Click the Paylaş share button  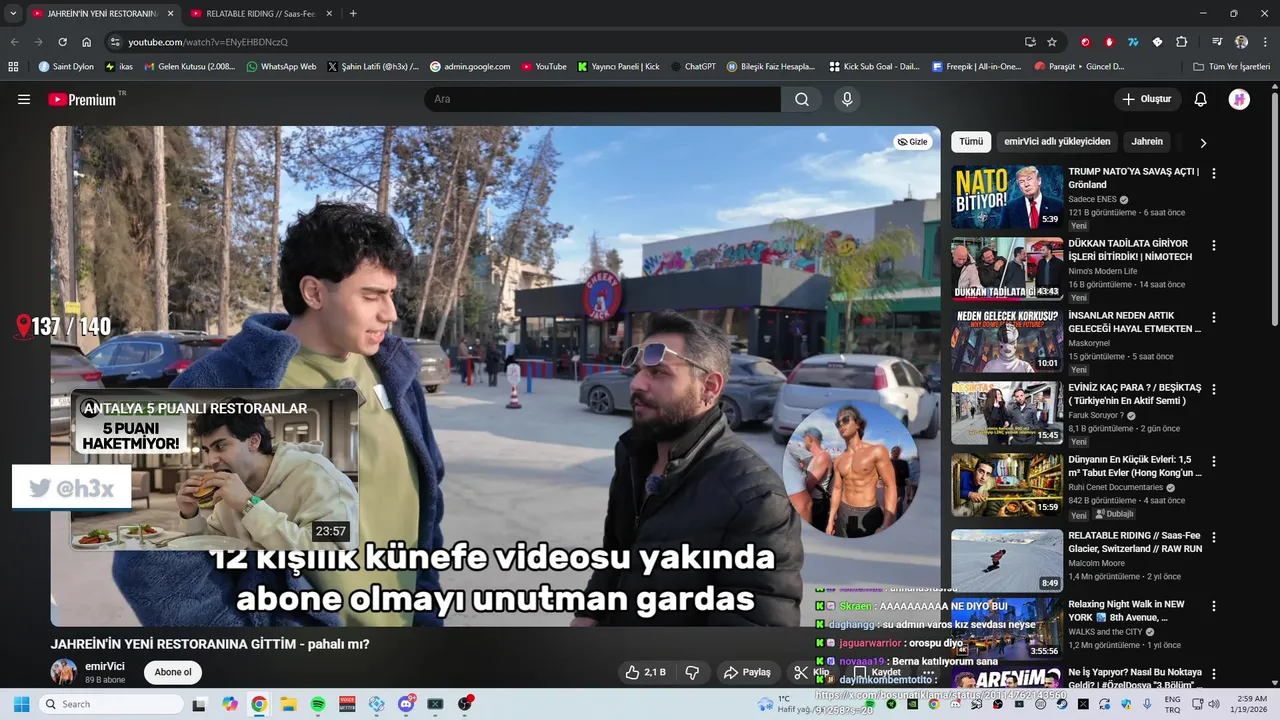(x=747, y=672)
